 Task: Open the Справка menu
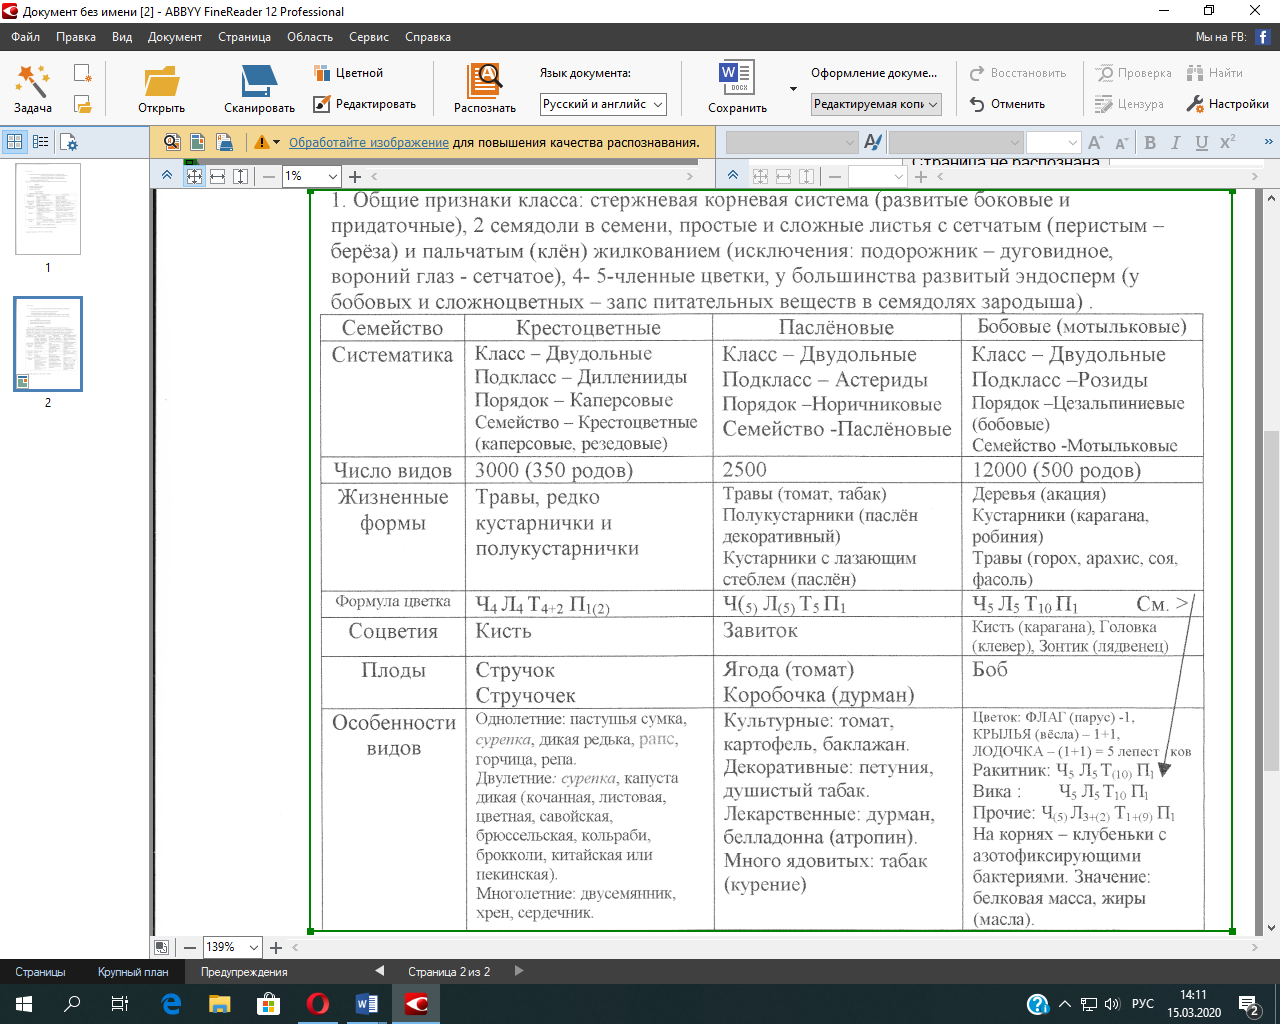[x=428, y=37]
